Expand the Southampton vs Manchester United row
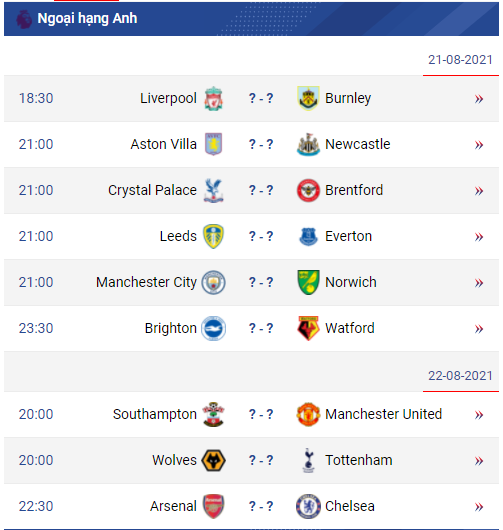Screen dimensions: 503x530 (x=479, y=415)
